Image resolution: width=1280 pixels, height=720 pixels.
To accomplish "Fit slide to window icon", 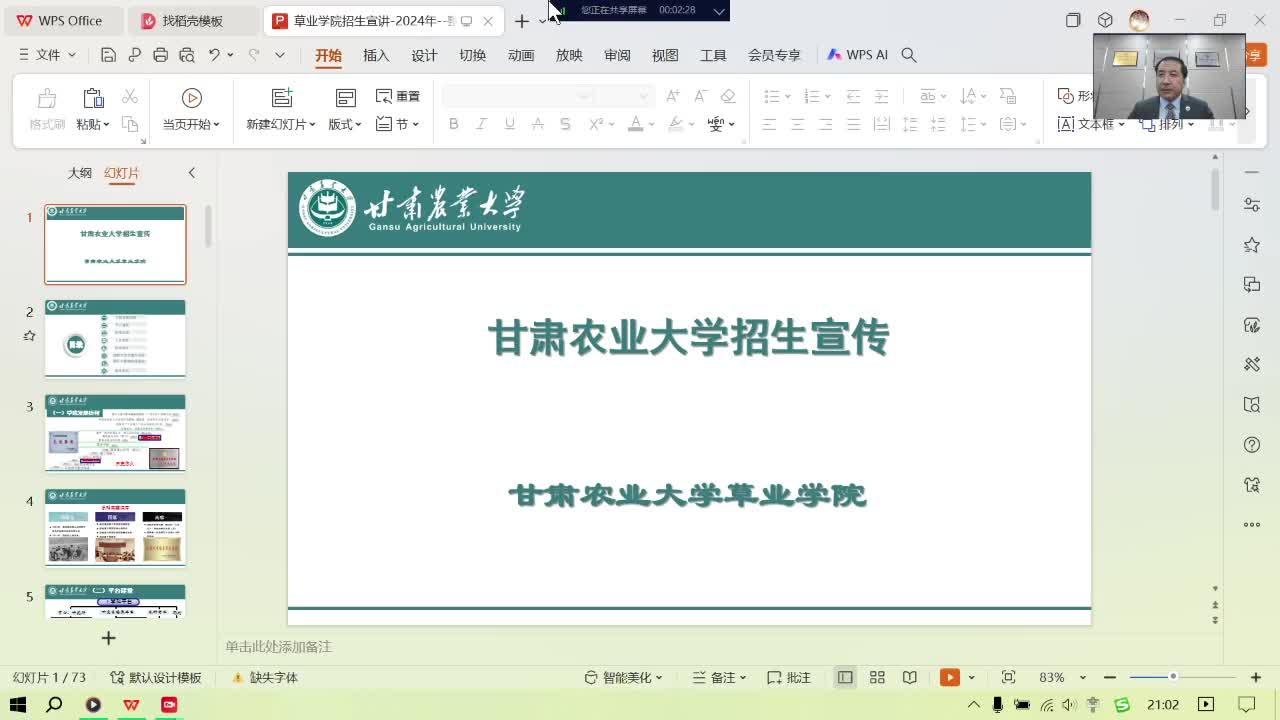I will (x=1008, y=677).
